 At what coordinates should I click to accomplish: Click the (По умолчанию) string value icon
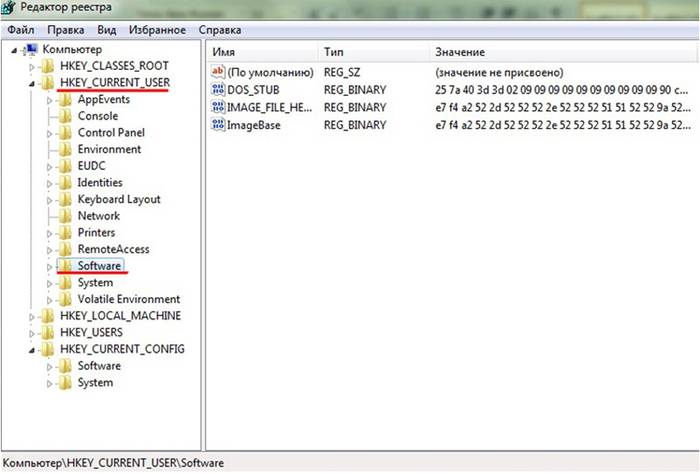tap(218, 73)
